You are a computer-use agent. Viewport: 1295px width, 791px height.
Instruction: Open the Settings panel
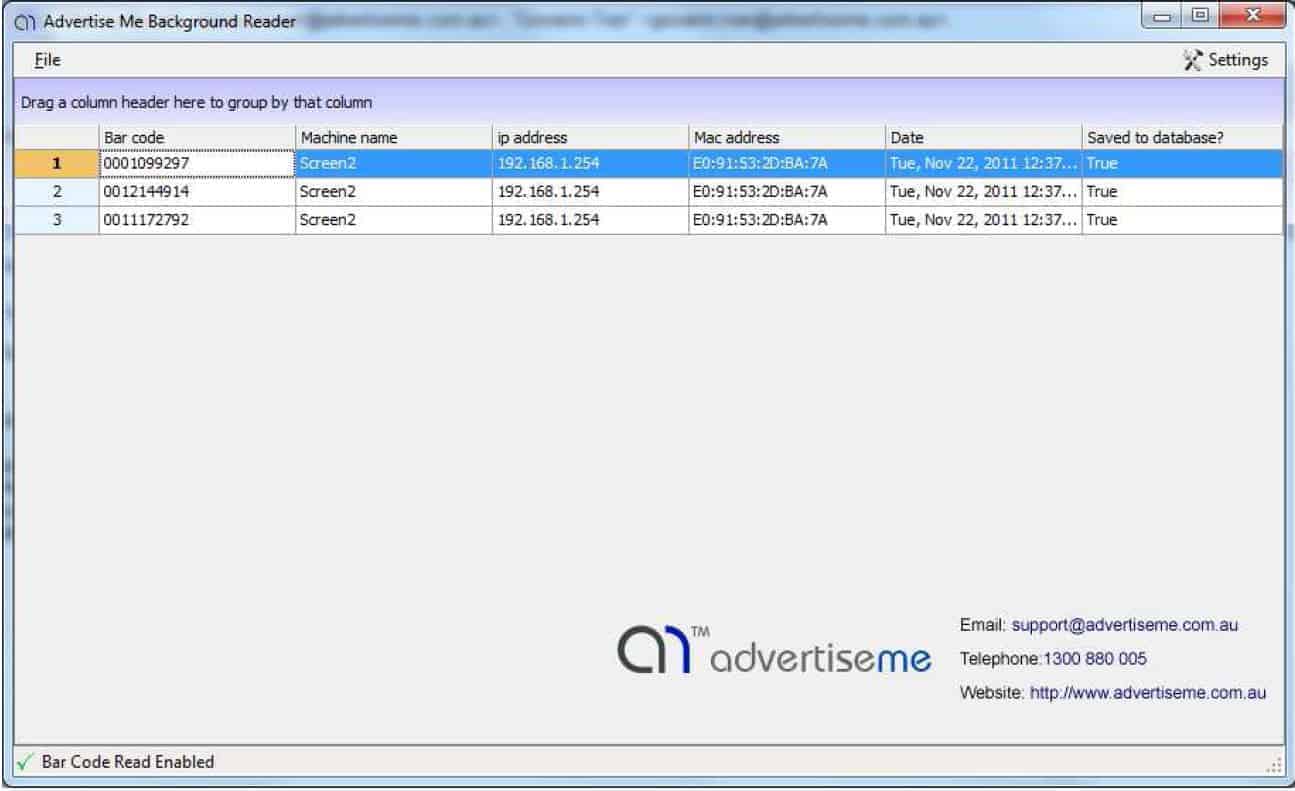(x=1237, y=60)
